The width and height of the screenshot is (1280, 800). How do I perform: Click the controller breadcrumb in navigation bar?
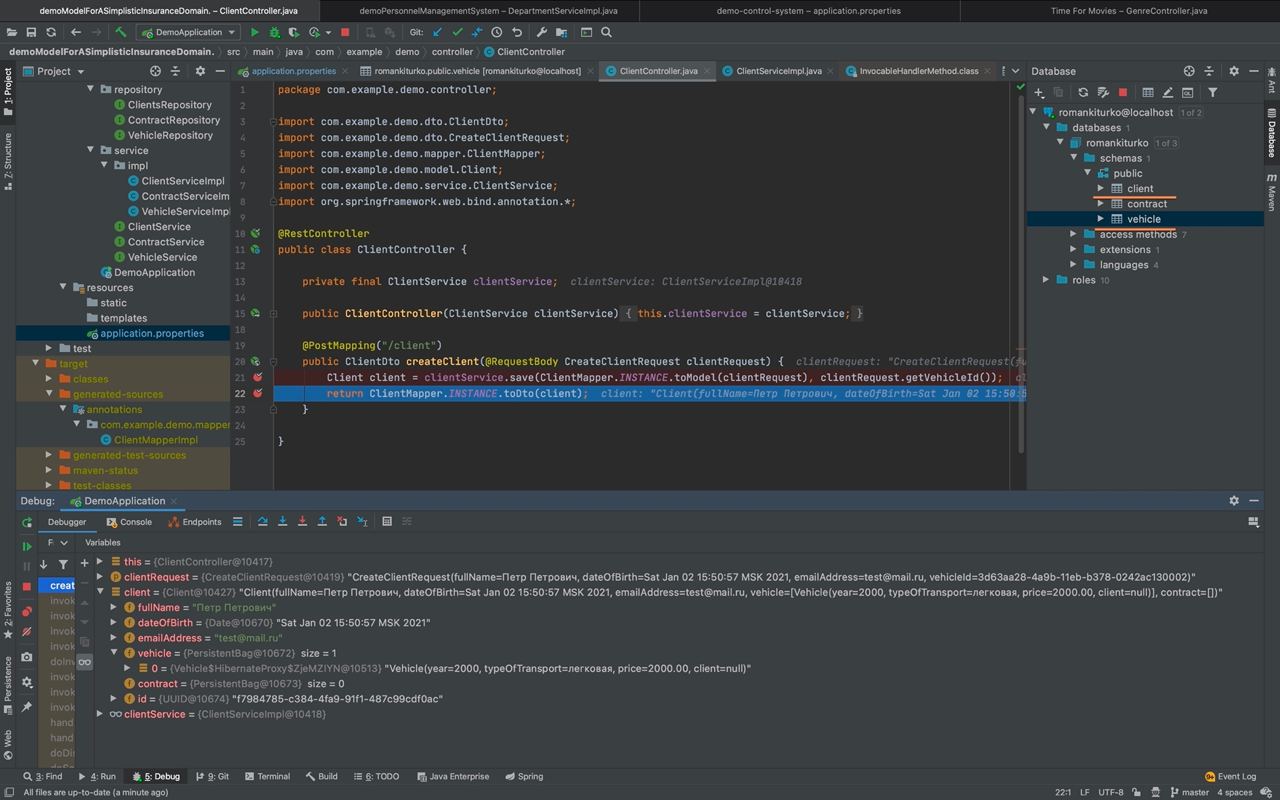452,51
